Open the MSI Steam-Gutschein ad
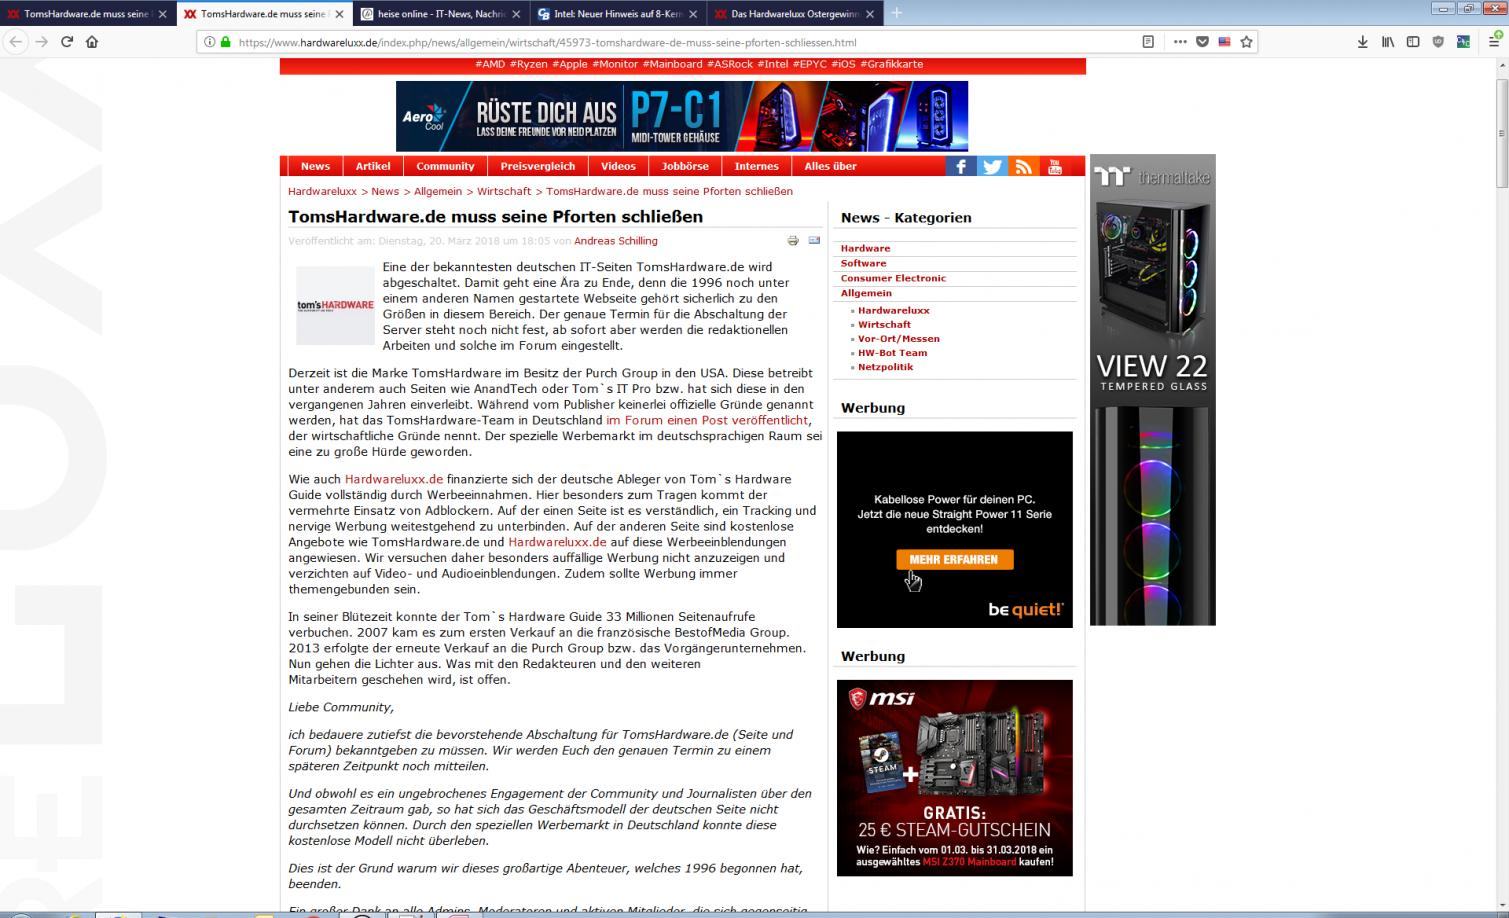 (954, 778)
